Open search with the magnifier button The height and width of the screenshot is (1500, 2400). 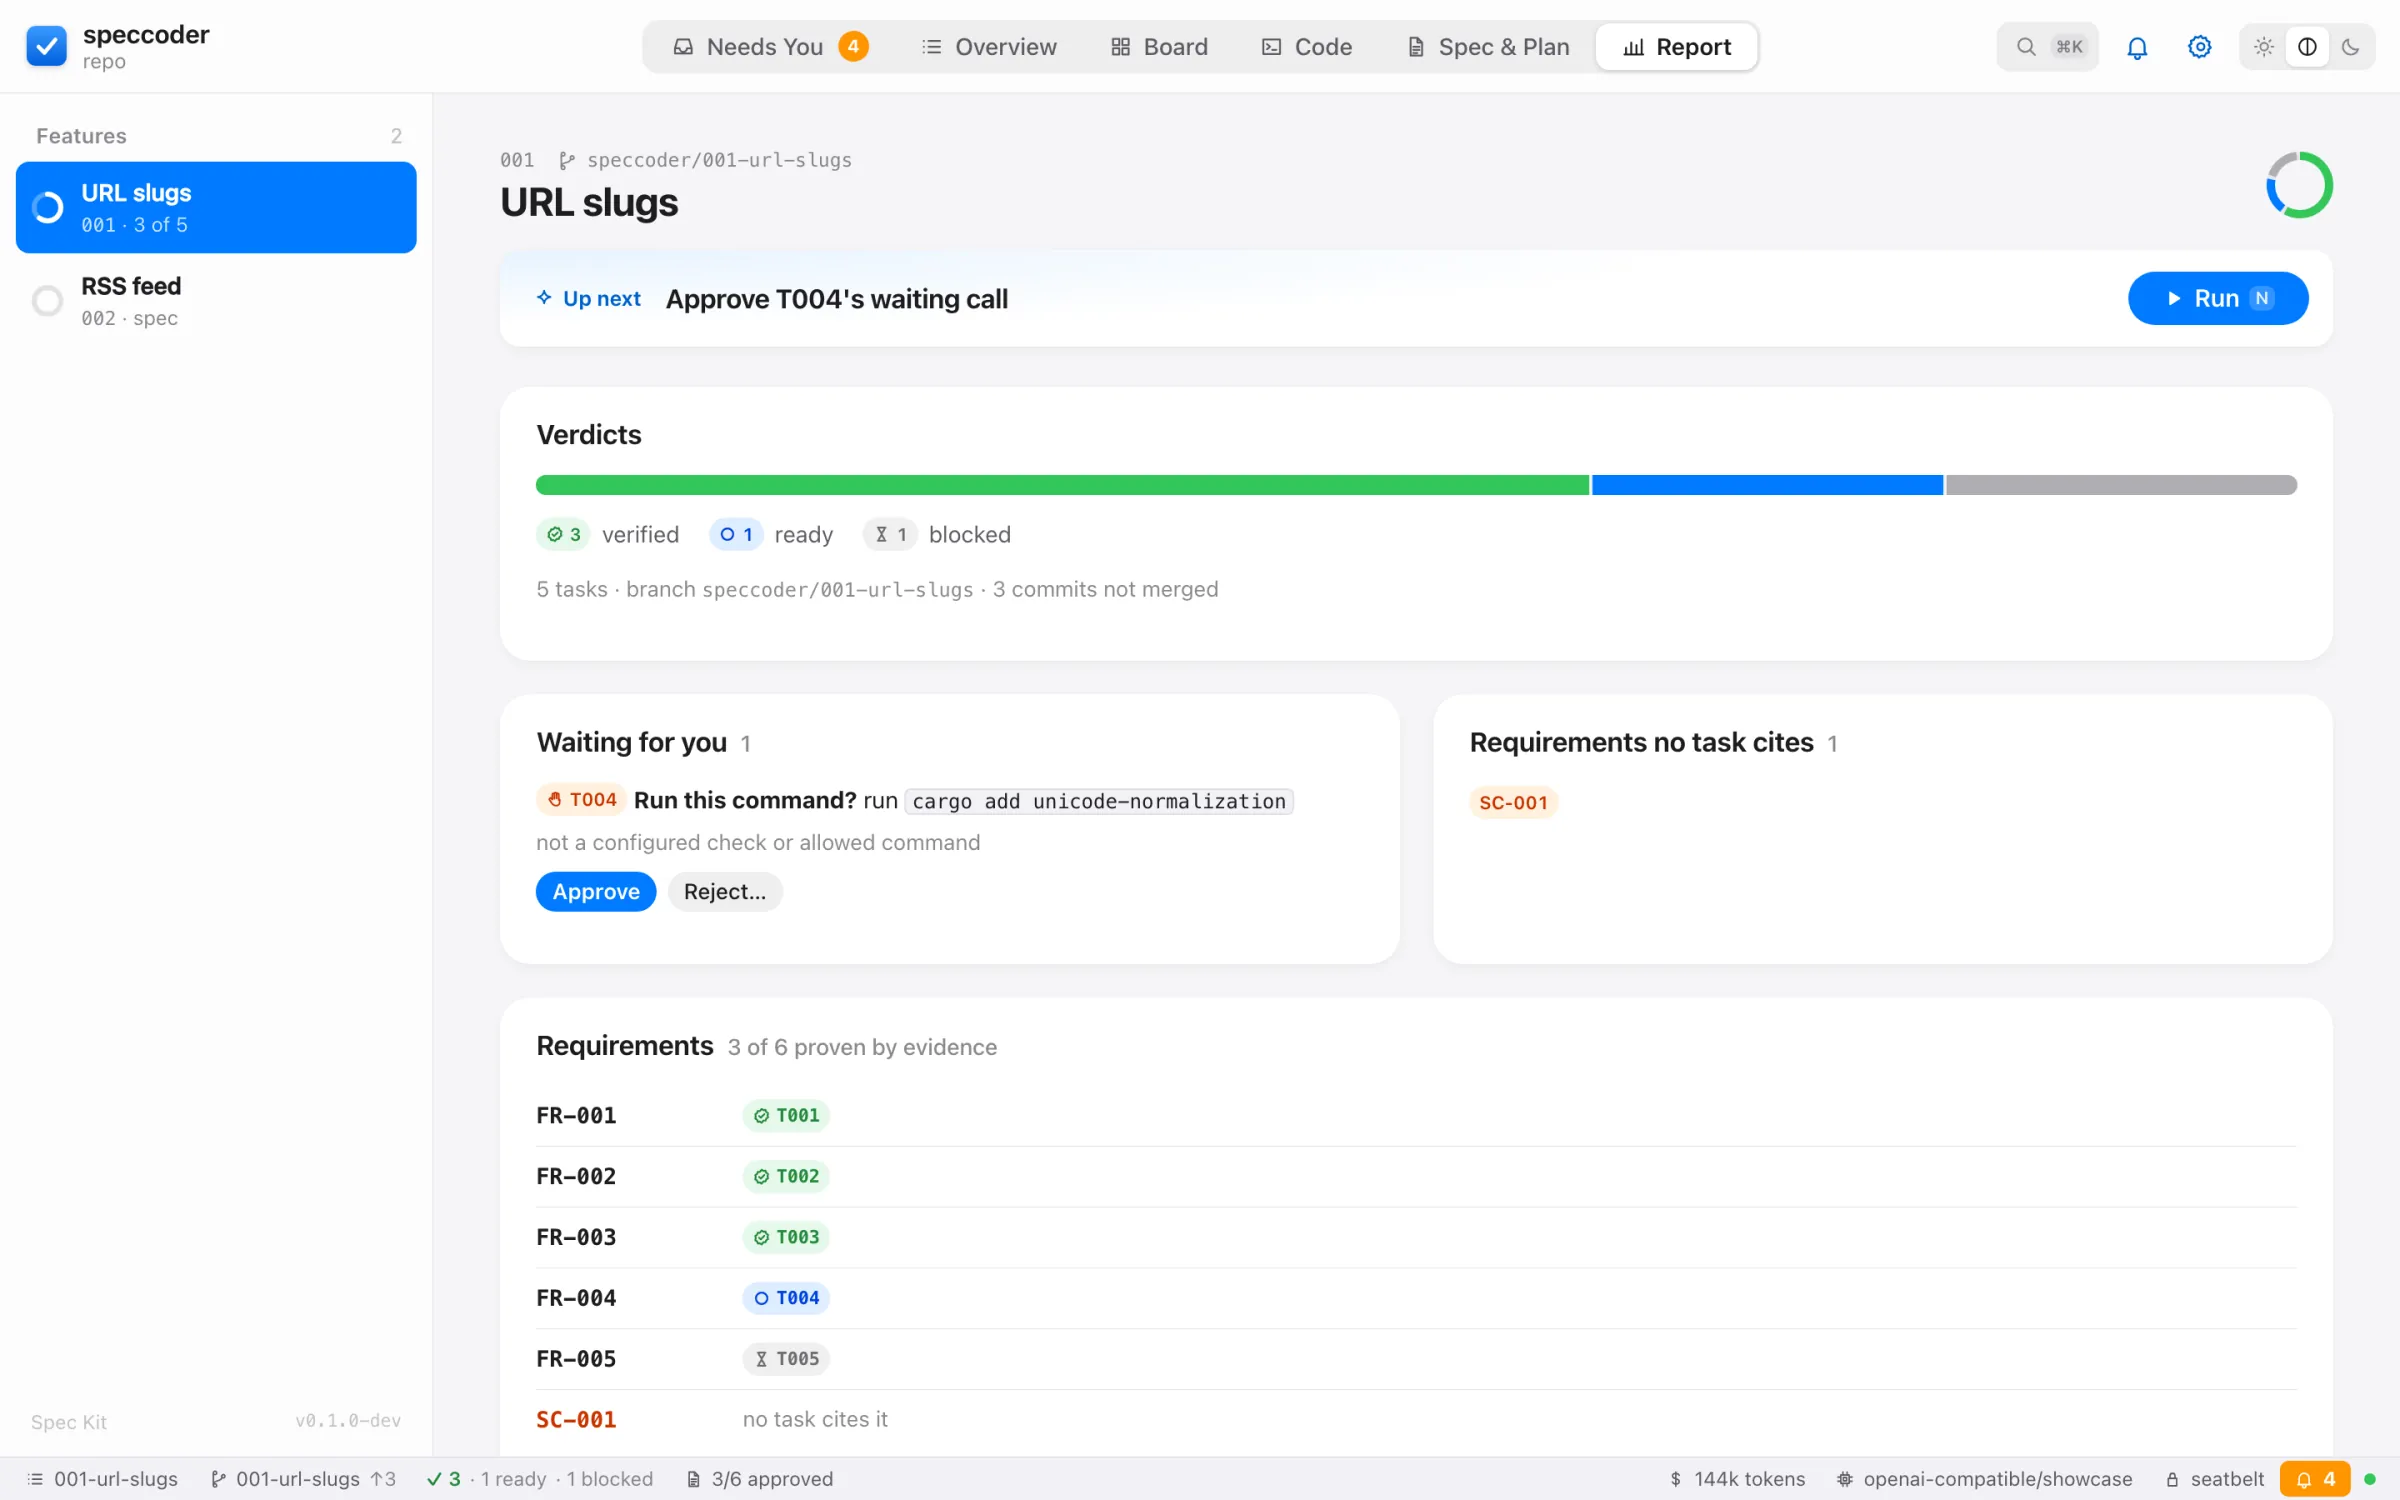click(x=2047, y=47)
